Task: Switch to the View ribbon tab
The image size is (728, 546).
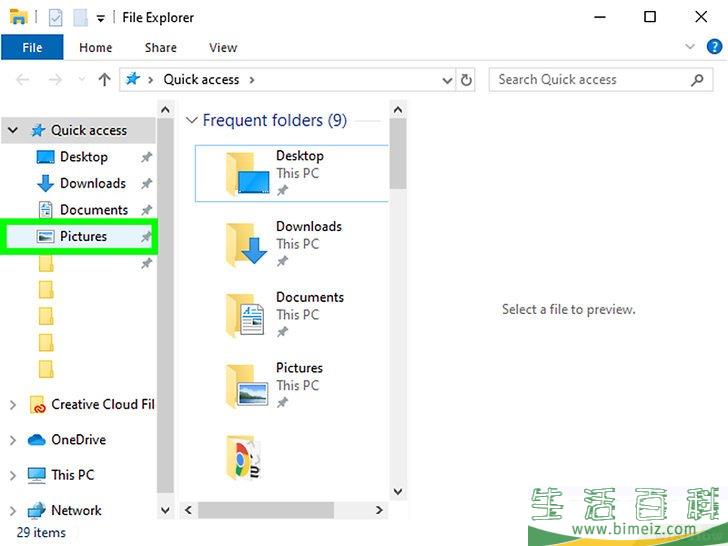Action: coord(223,47)
